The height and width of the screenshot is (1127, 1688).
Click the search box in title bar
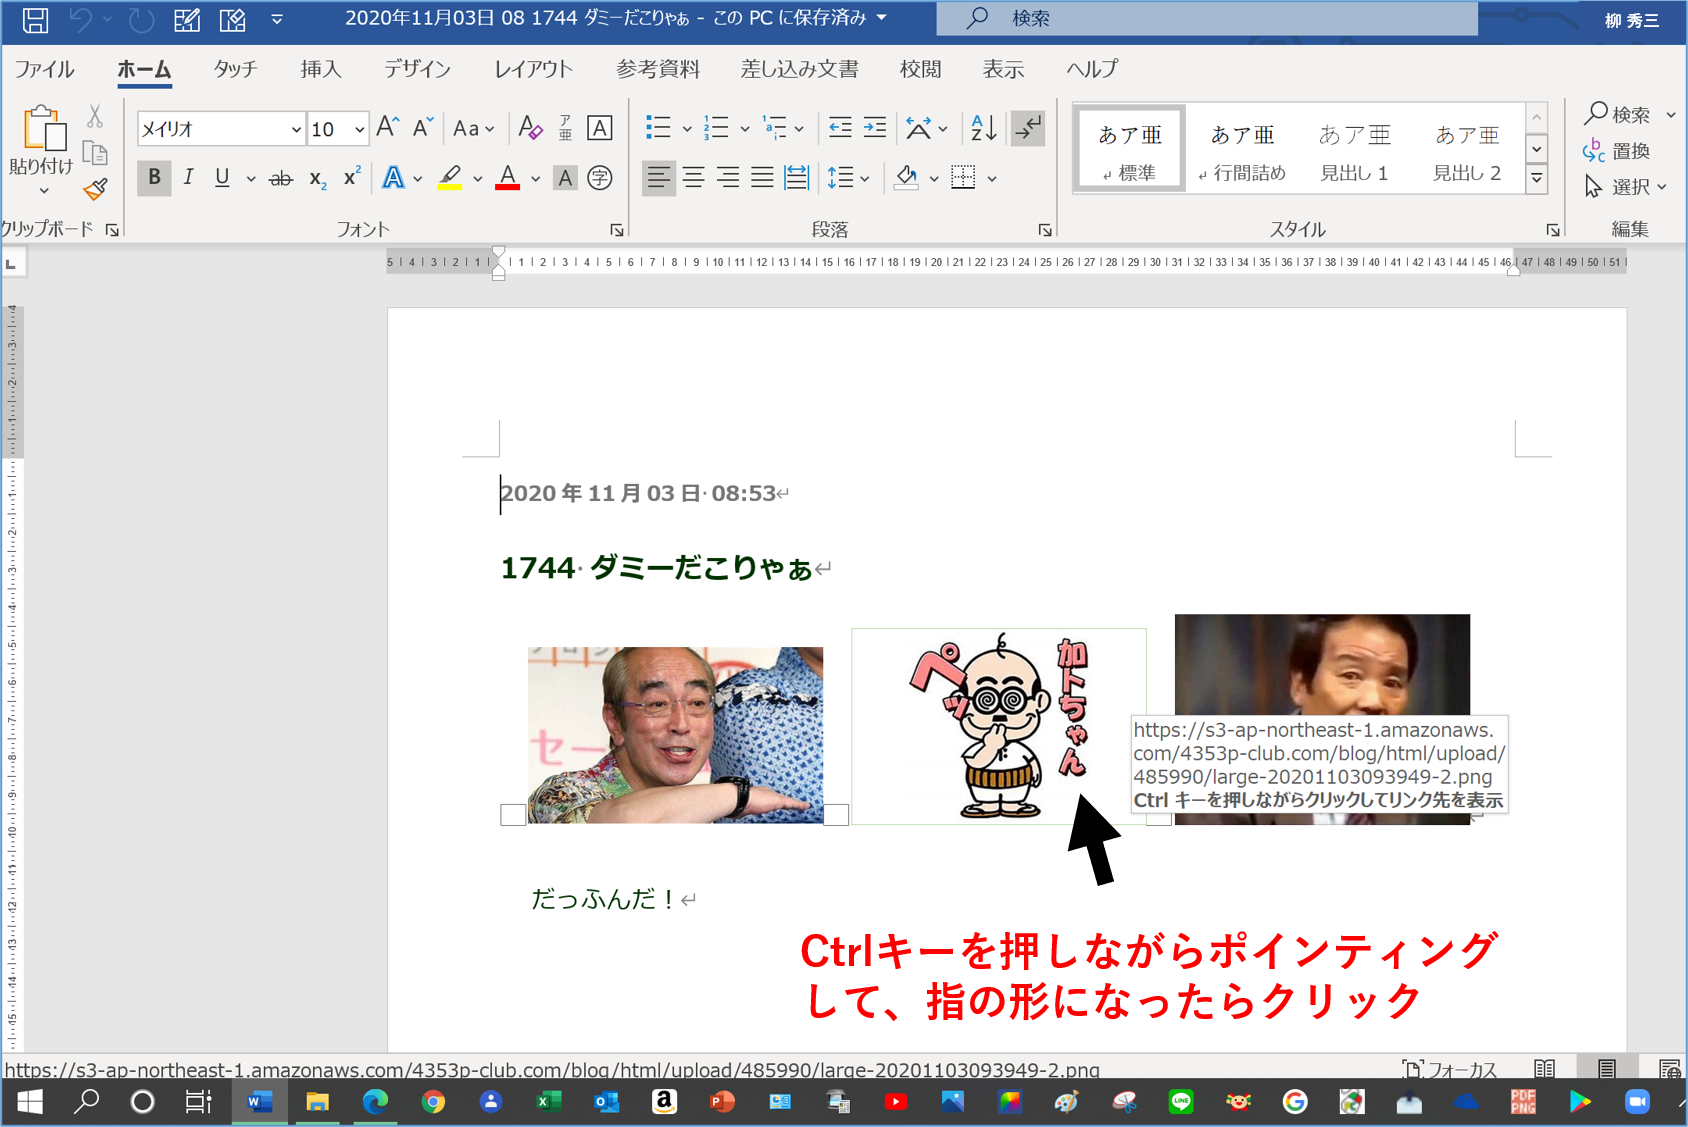[1207, 18]
